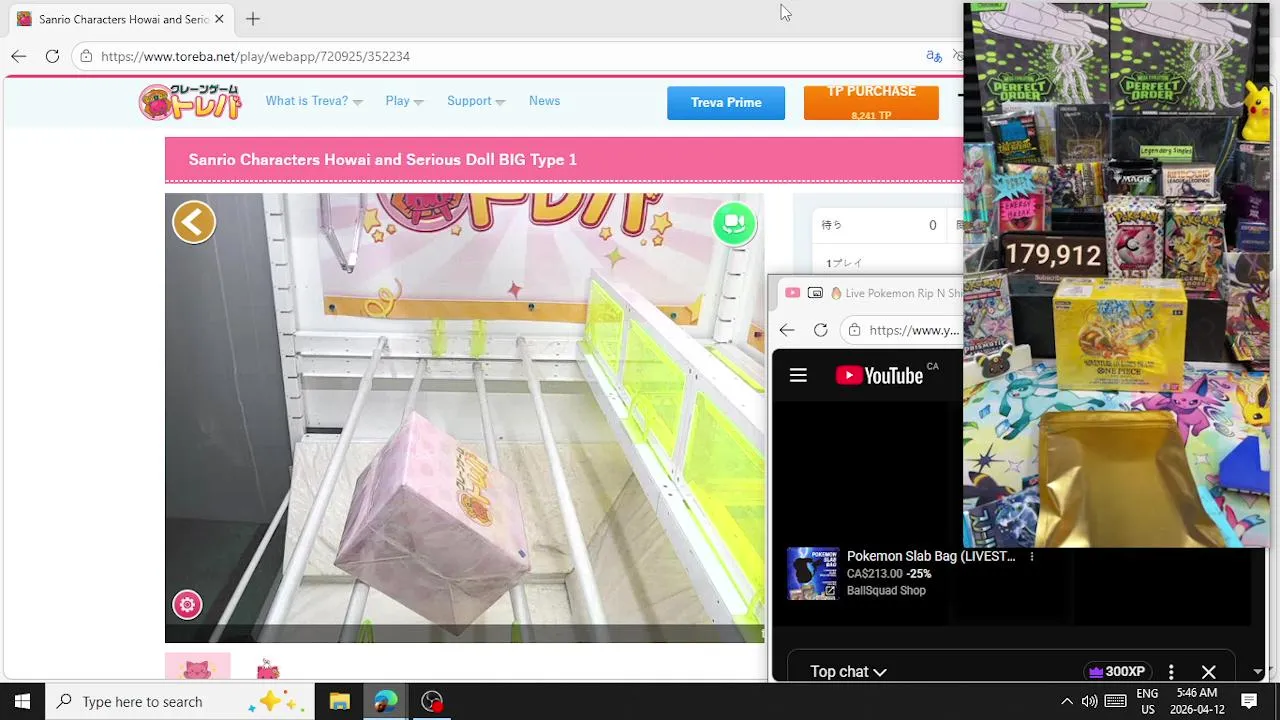Click the Toreba crane game logo
Image resolution: width=1280 pixels, height=720 pixels.
[190, 102]
